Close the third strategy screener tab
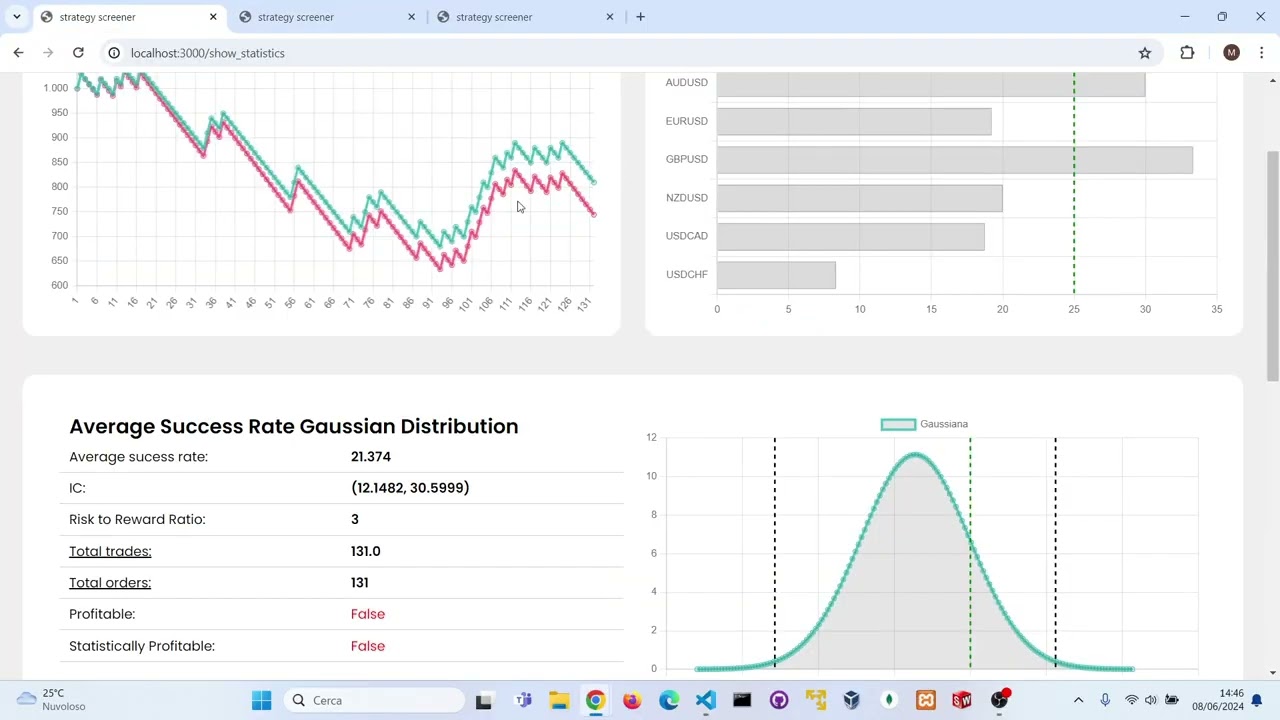 click(609, 17)
